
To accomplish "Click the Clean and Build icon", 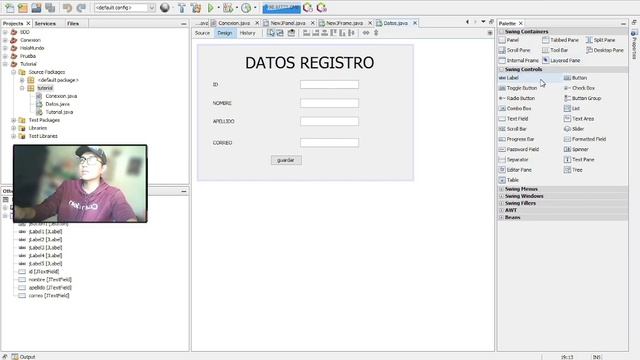I will 196,7.
